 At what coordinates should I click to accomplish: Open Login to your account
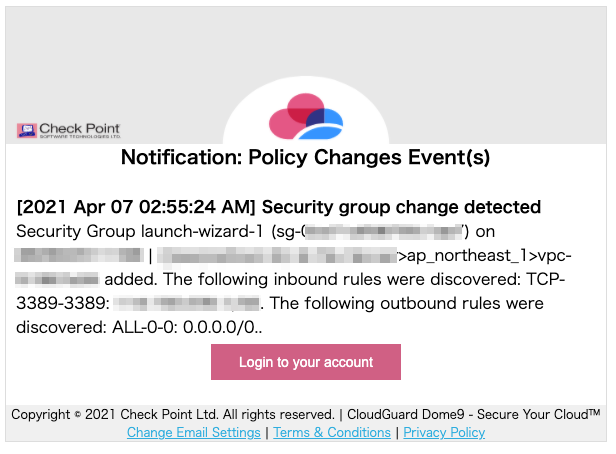[306, 362]
